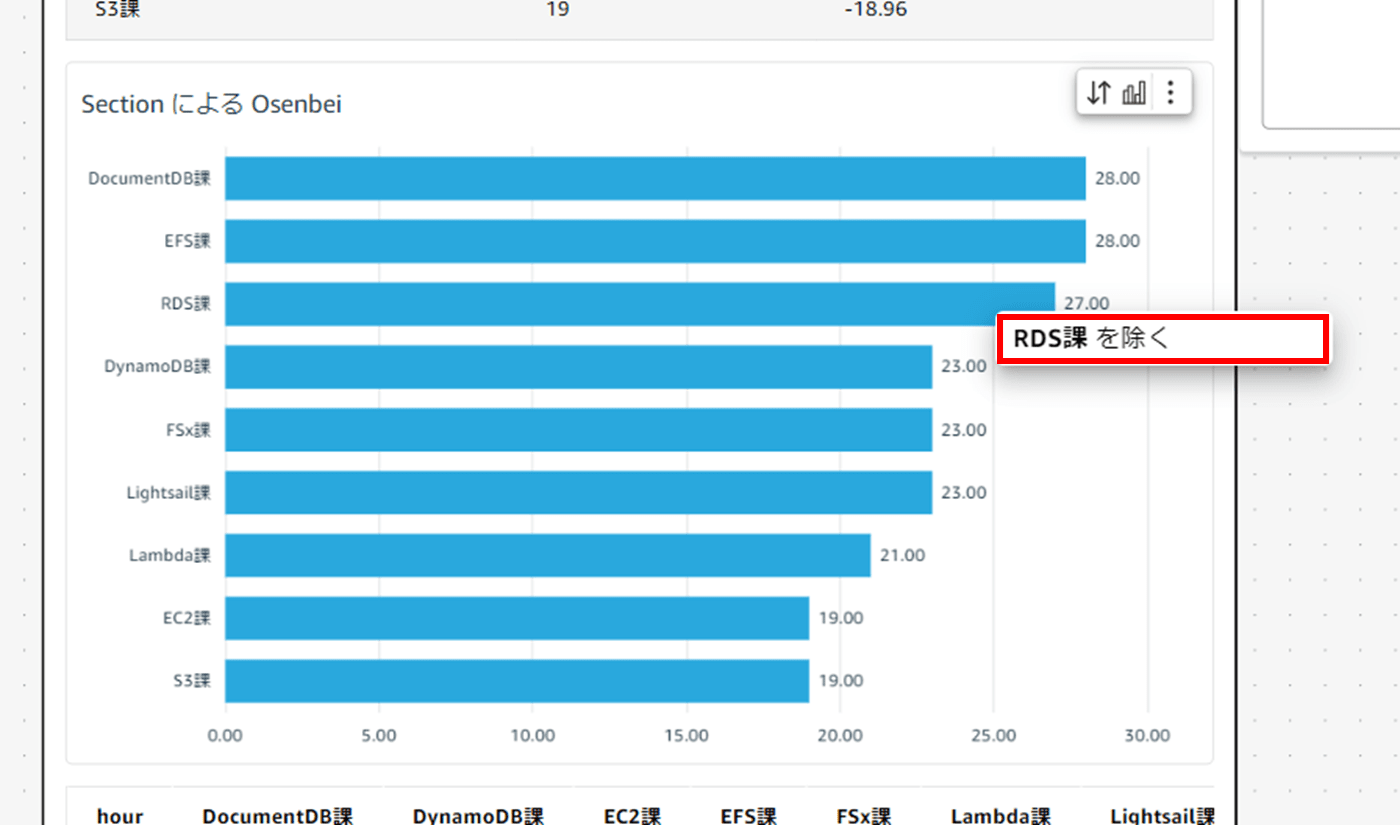
Task: Click the 15.00 x-axis tick label
Action: (686, 736)
